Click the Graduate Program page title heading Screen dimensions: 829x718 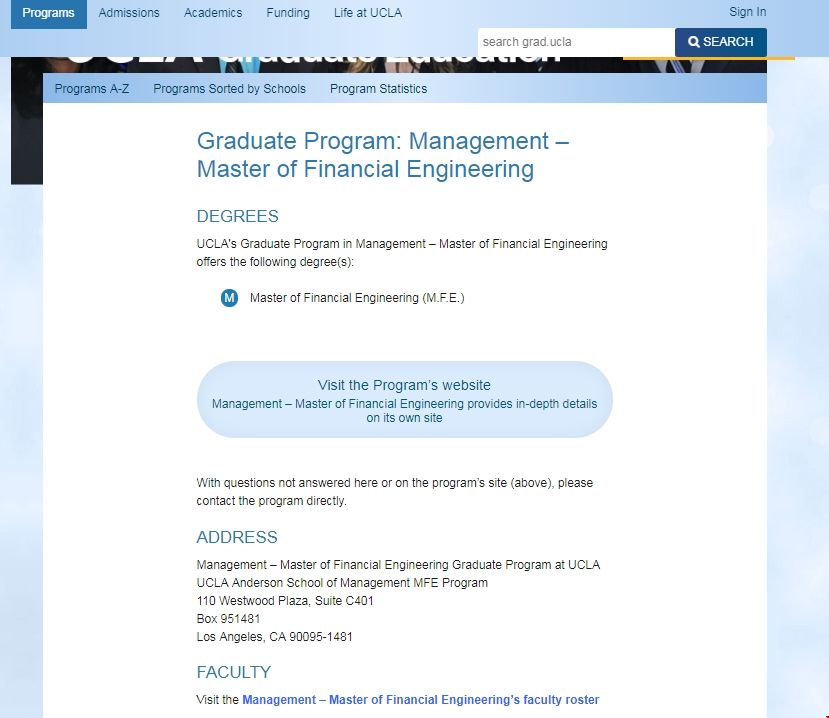pos(383,155)
